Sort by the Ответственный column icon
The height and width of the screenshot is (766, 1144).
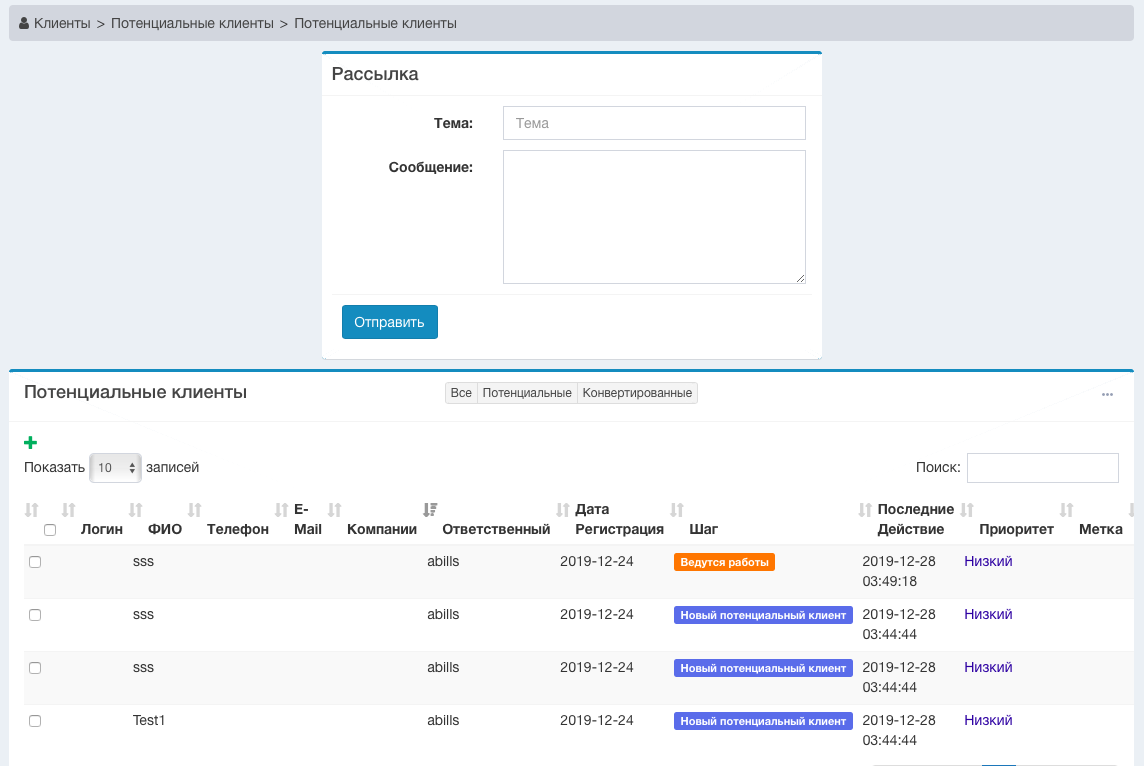click(430, 510)
